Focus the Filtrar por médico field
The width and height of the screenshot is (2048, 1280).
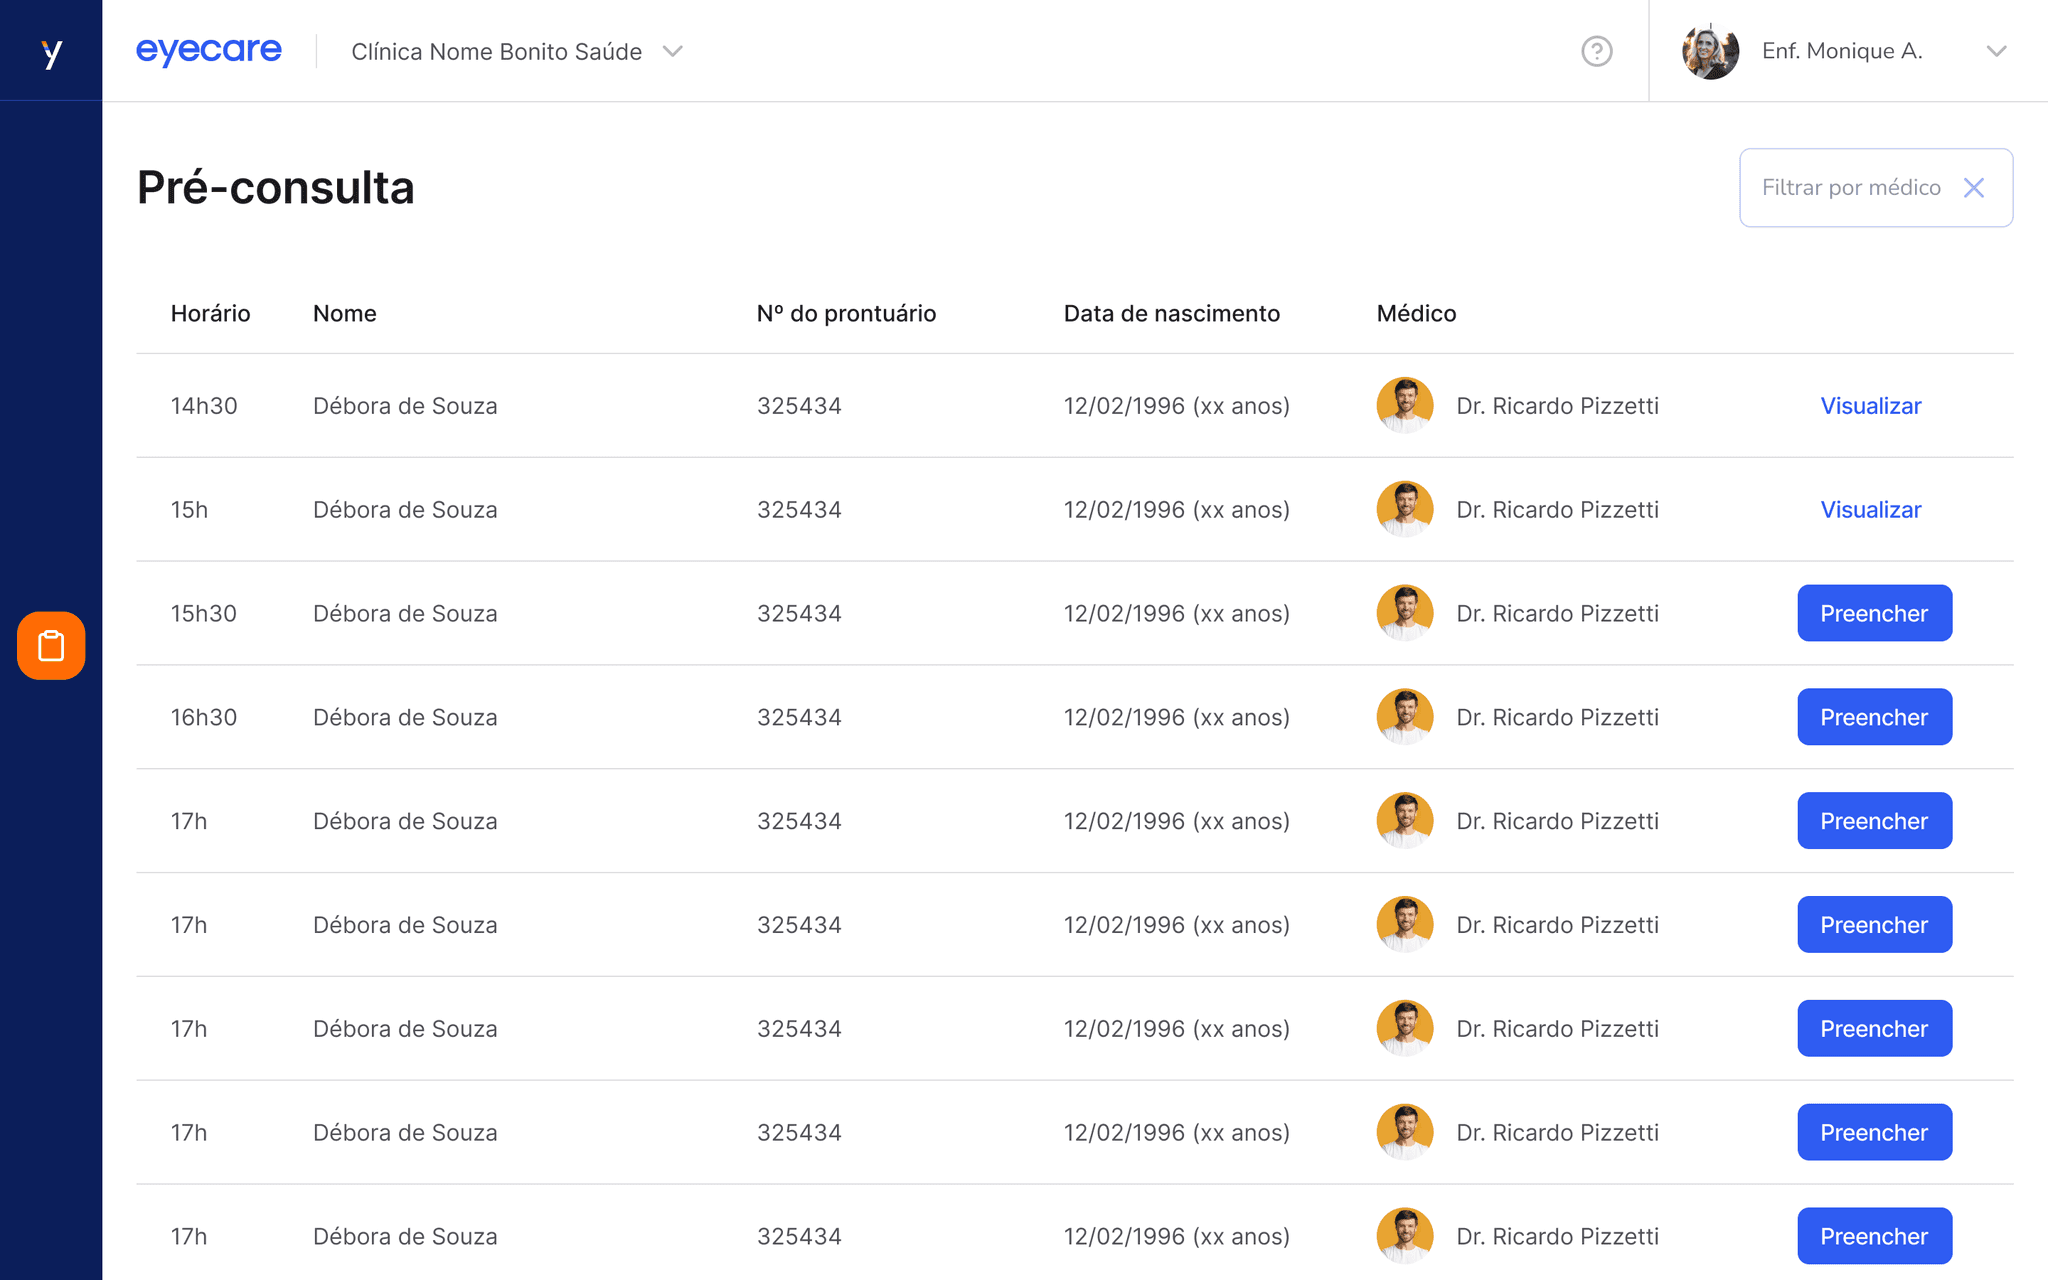tap(1850, 188)
